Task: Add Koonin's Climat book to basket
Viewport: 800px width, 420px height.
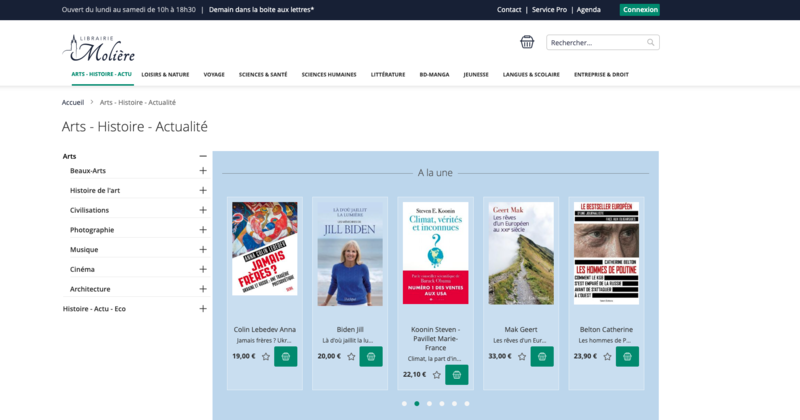Action: coord(457,375)
